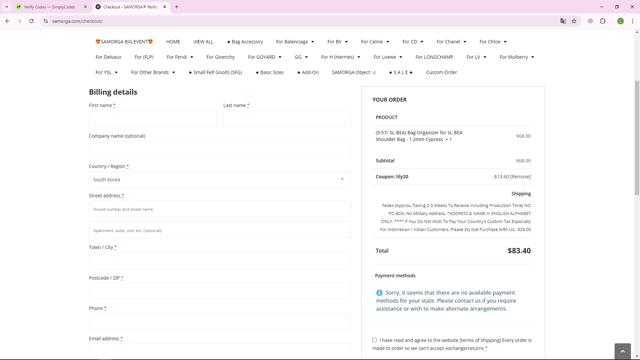This screenshot has width=640, height=360.
Task: Open the Custom Order menu item
Action: pyautogui.click(x=441, y=72)
